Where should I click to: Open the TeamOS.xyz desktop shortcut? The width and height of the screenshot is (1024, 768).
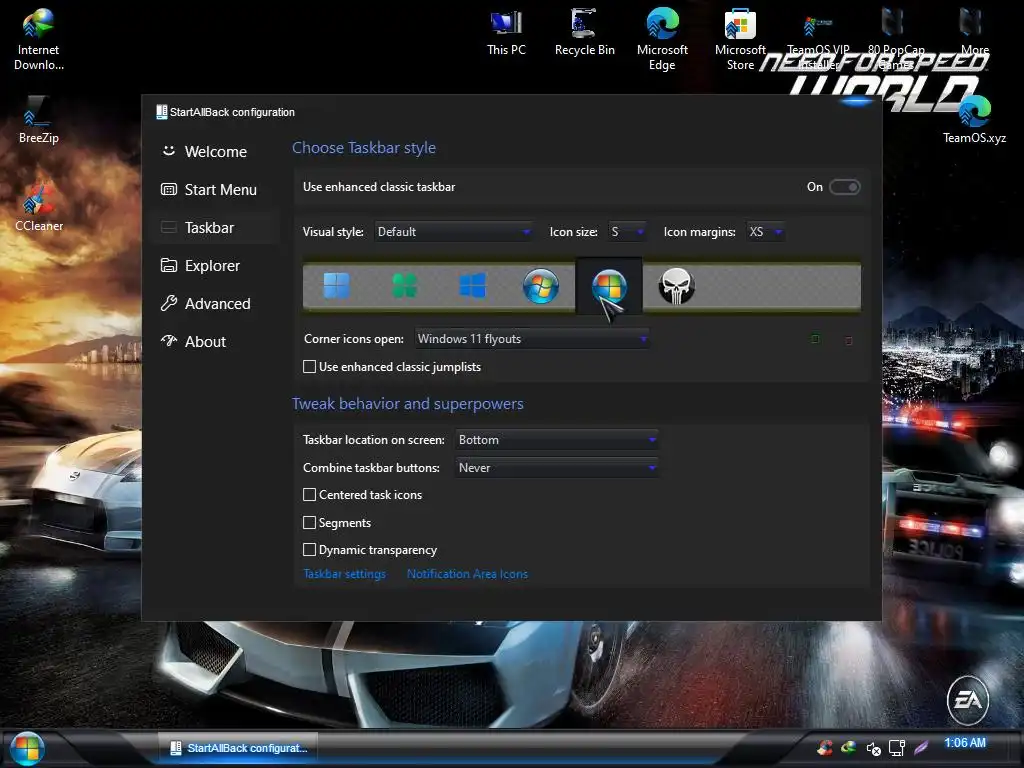coord(974,120)
